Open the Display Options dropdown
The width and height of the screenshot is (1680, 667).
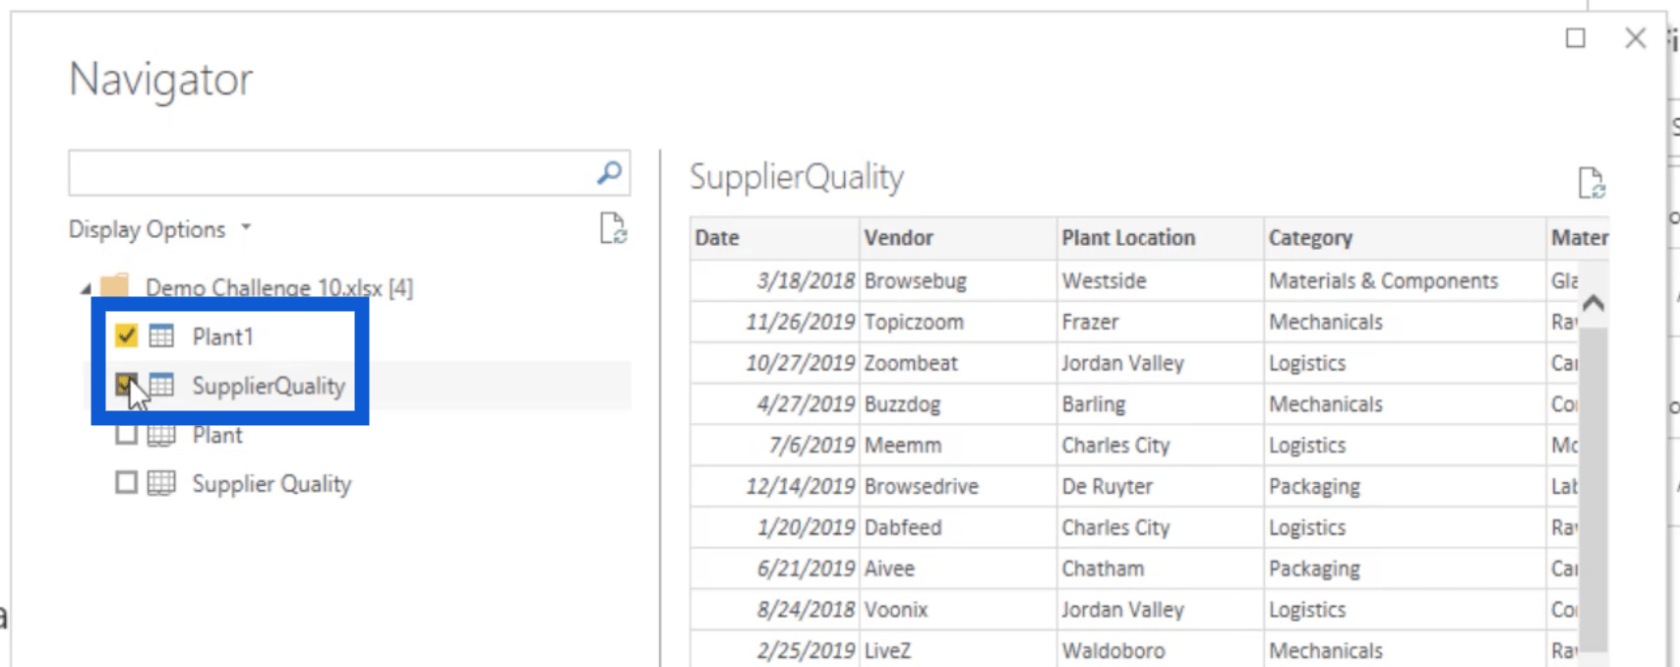click(160, 229)
